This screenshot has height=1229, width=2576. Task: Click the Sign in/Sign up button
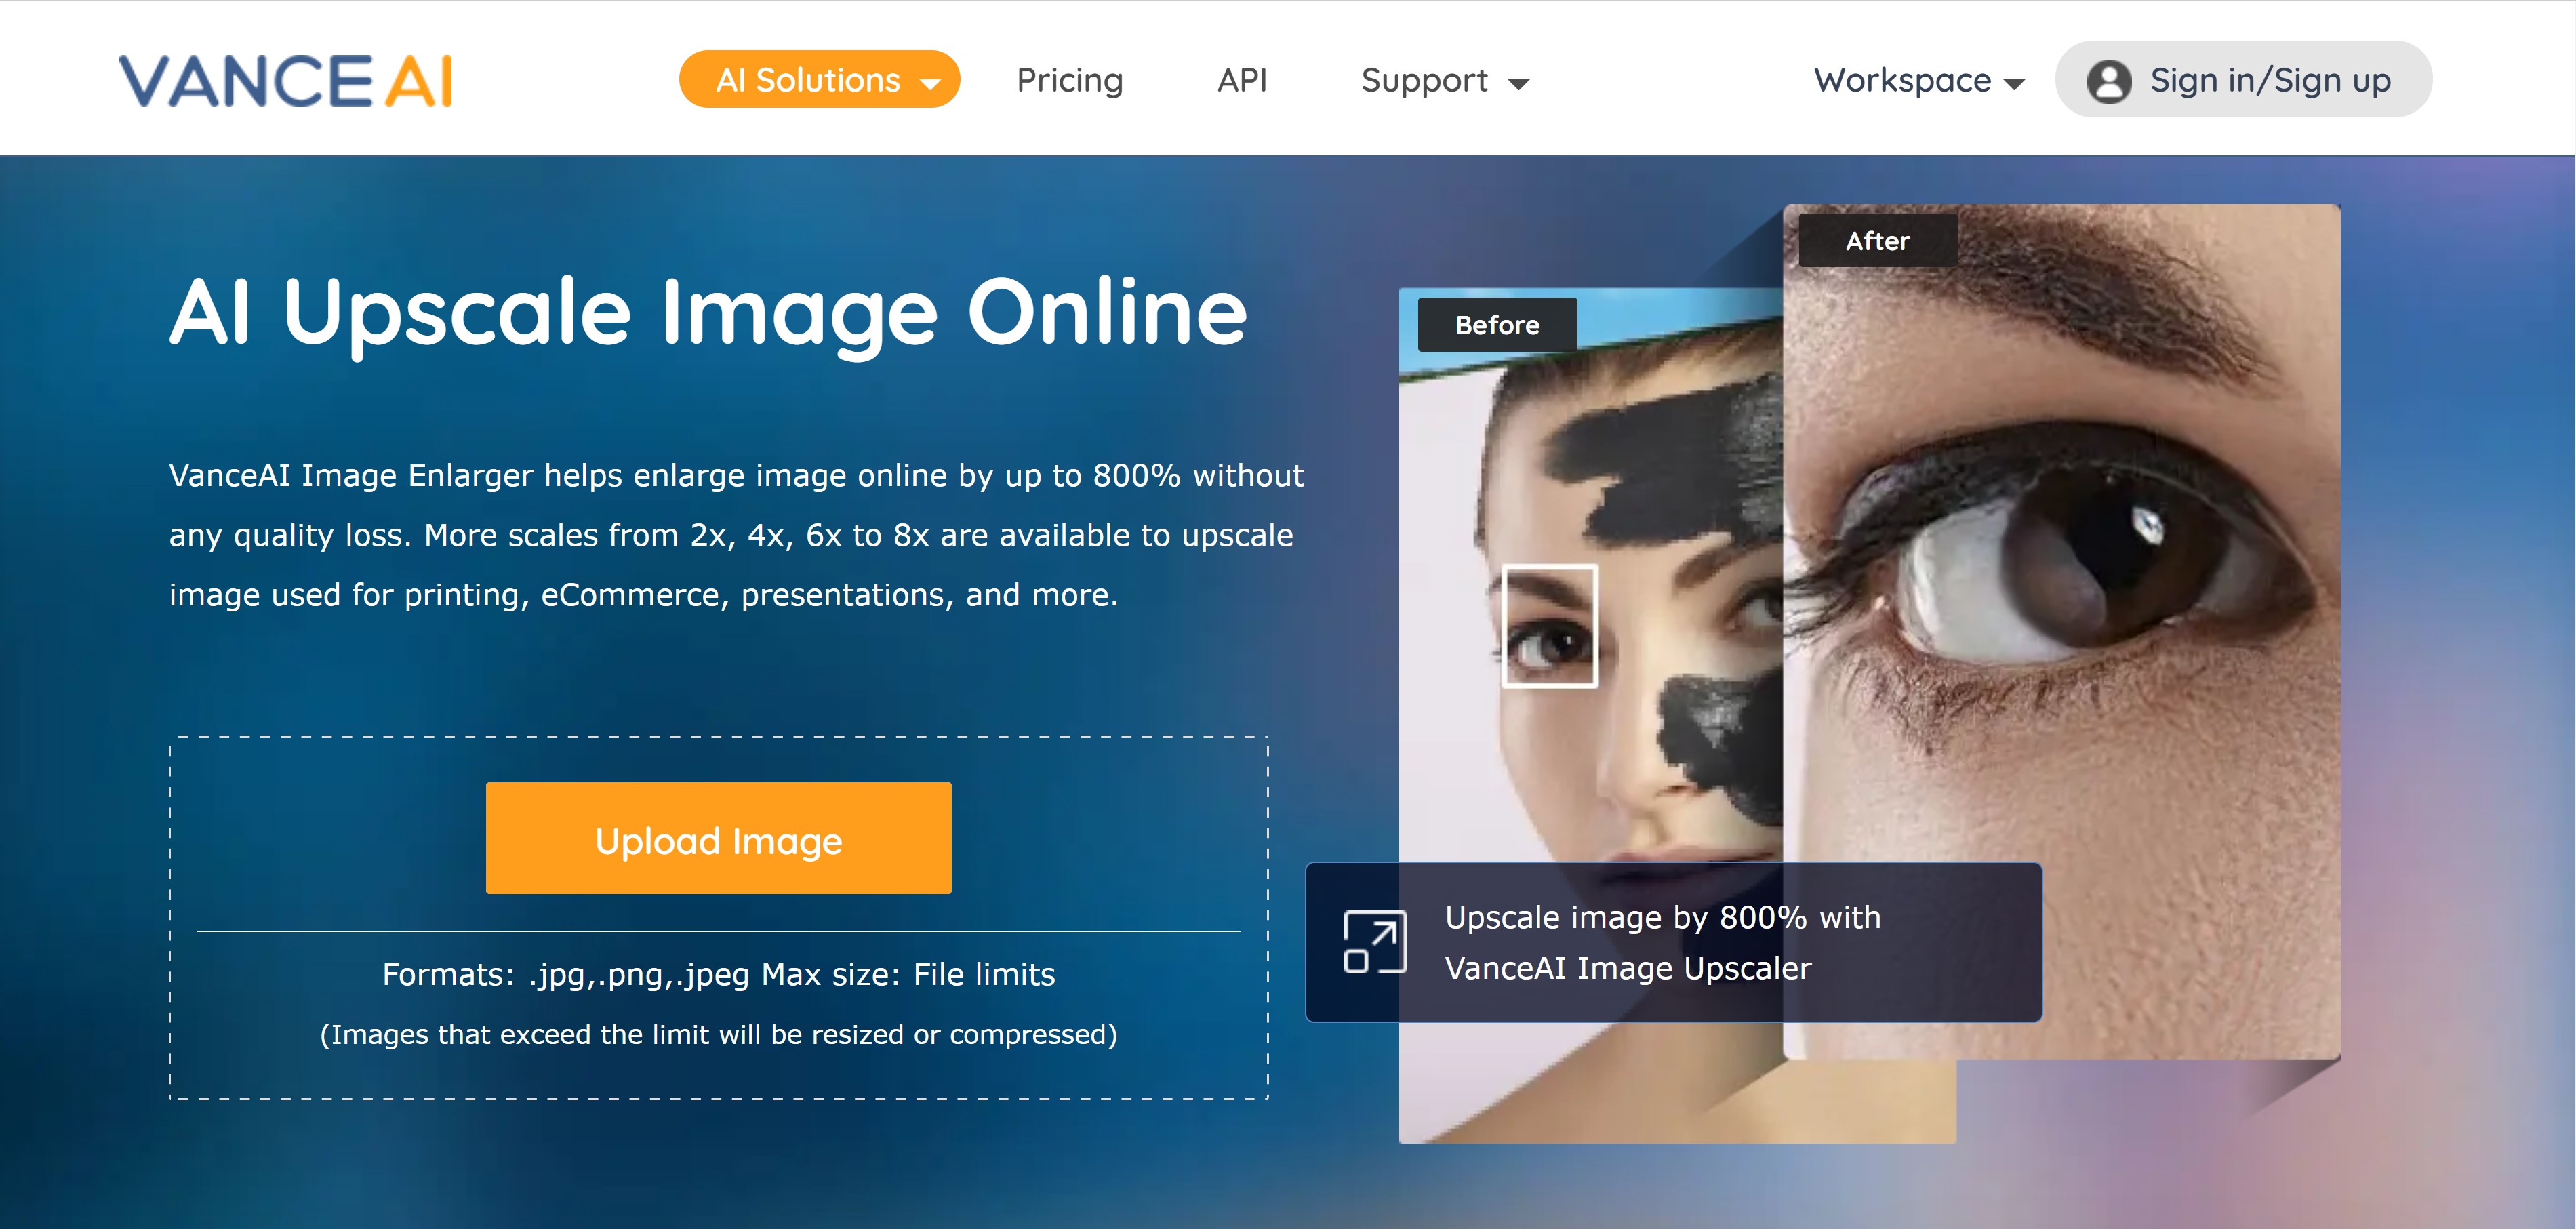click(x=2243, y=80)
